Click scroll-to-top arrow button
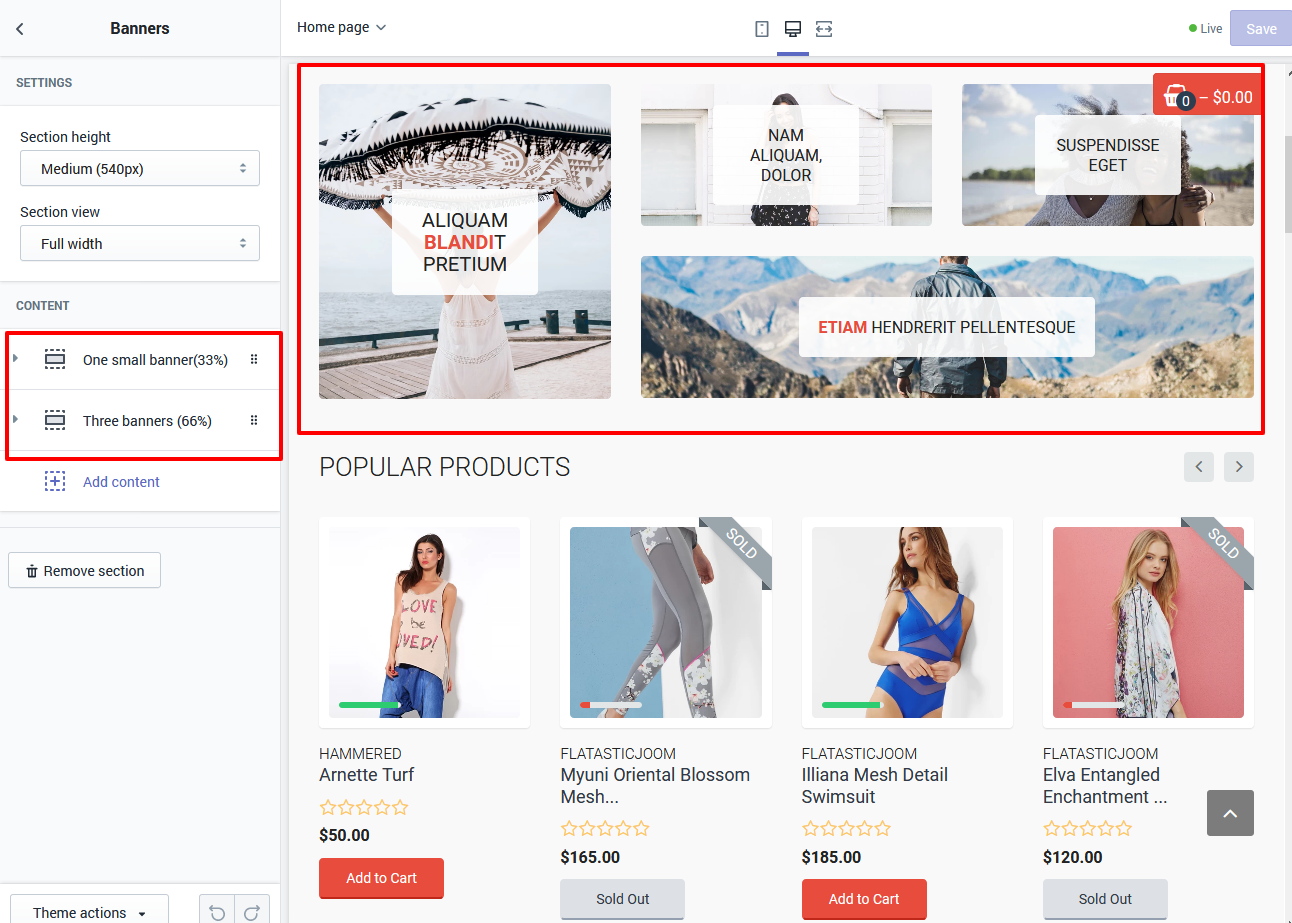1292x923 pixels. pyautogui.click(x=1230, y=813)
